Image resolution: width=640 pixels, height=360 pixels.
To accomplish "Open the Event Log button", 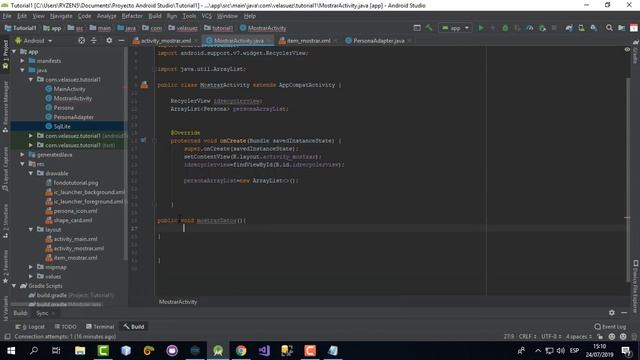I will pyautogui.click(x=610, y=327).
